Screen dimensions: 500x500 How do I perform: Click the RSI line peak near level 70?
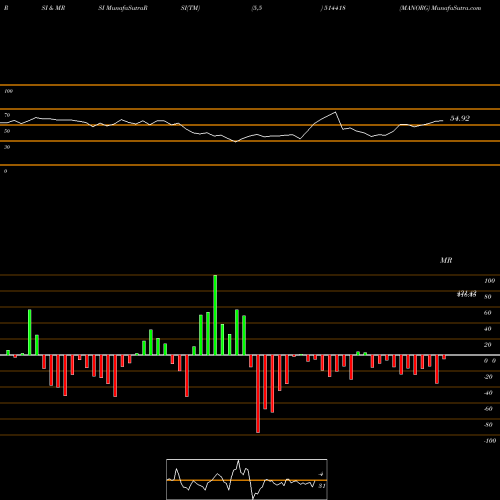[335, 112]
